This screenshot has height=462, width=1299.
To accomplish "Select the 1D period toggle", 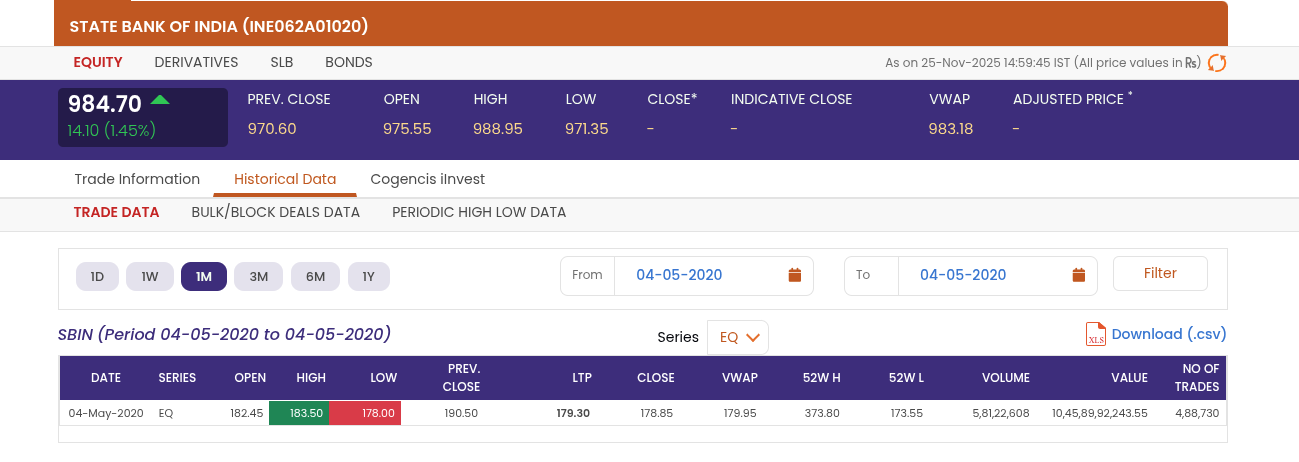I will pos(98,277).
